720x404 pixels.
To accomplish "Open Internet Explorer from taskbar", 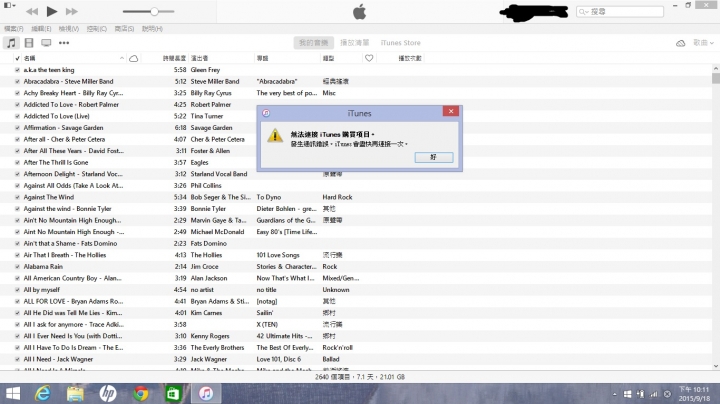I will tap(43, 393).
